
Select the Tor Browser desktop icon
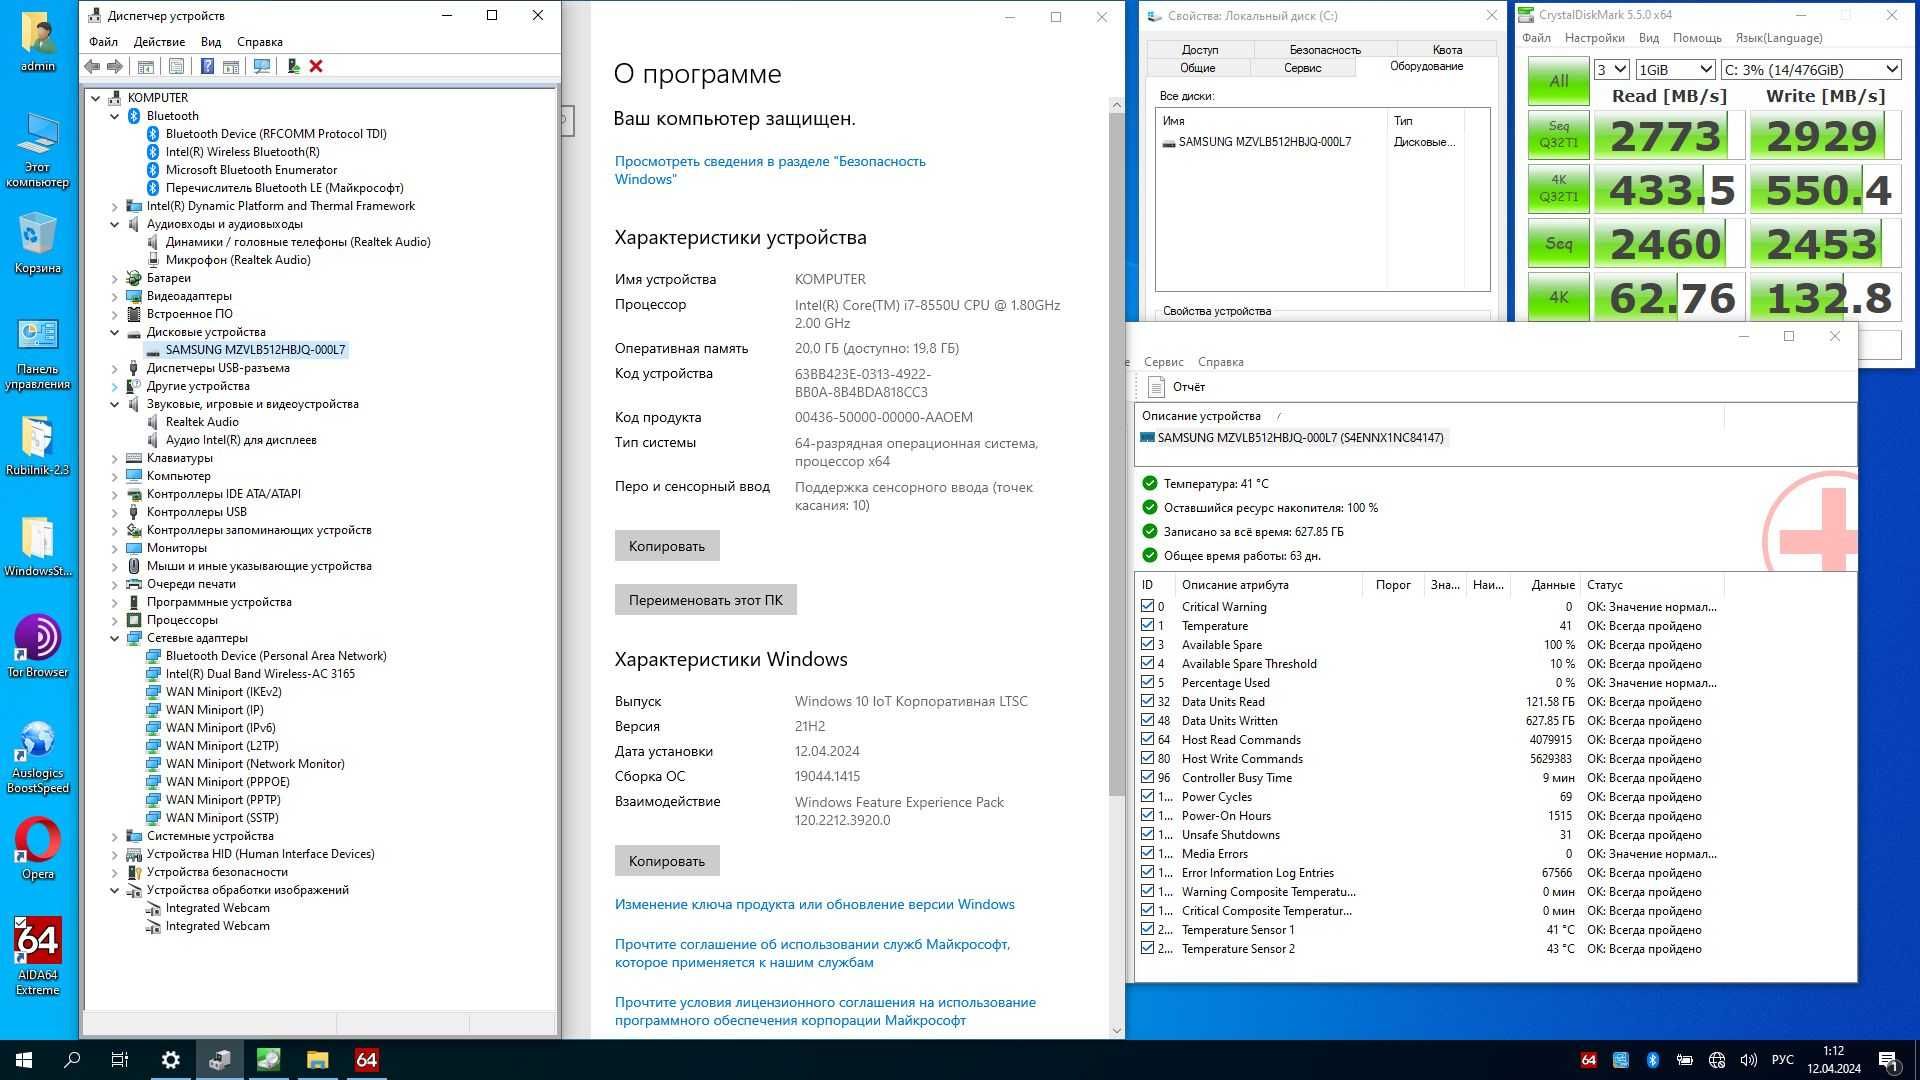point(38,647)
